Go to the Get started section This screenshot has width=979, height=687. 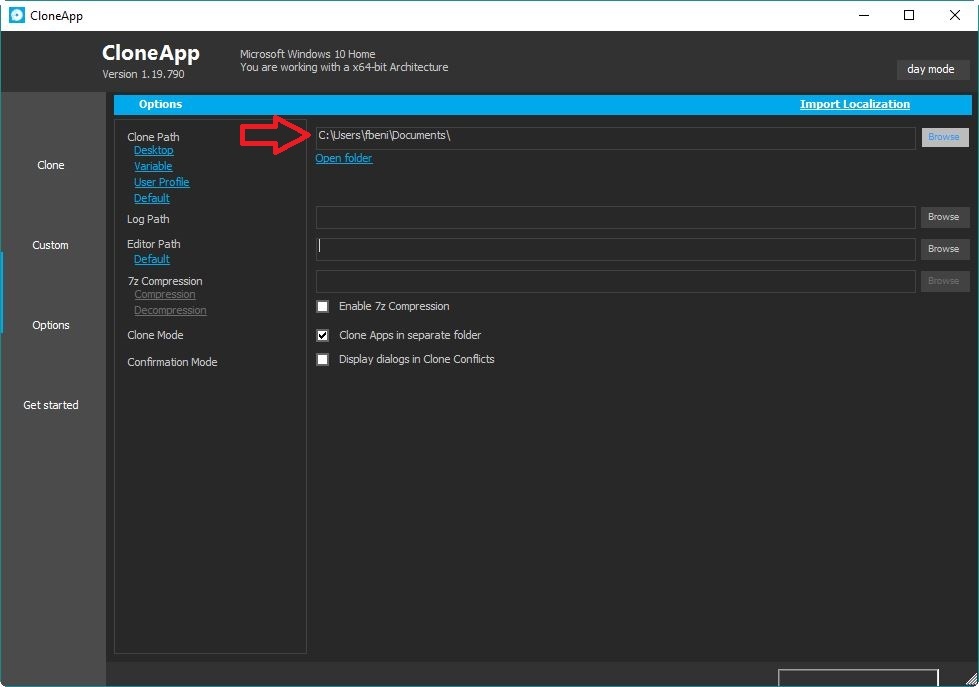coord(51,405)
